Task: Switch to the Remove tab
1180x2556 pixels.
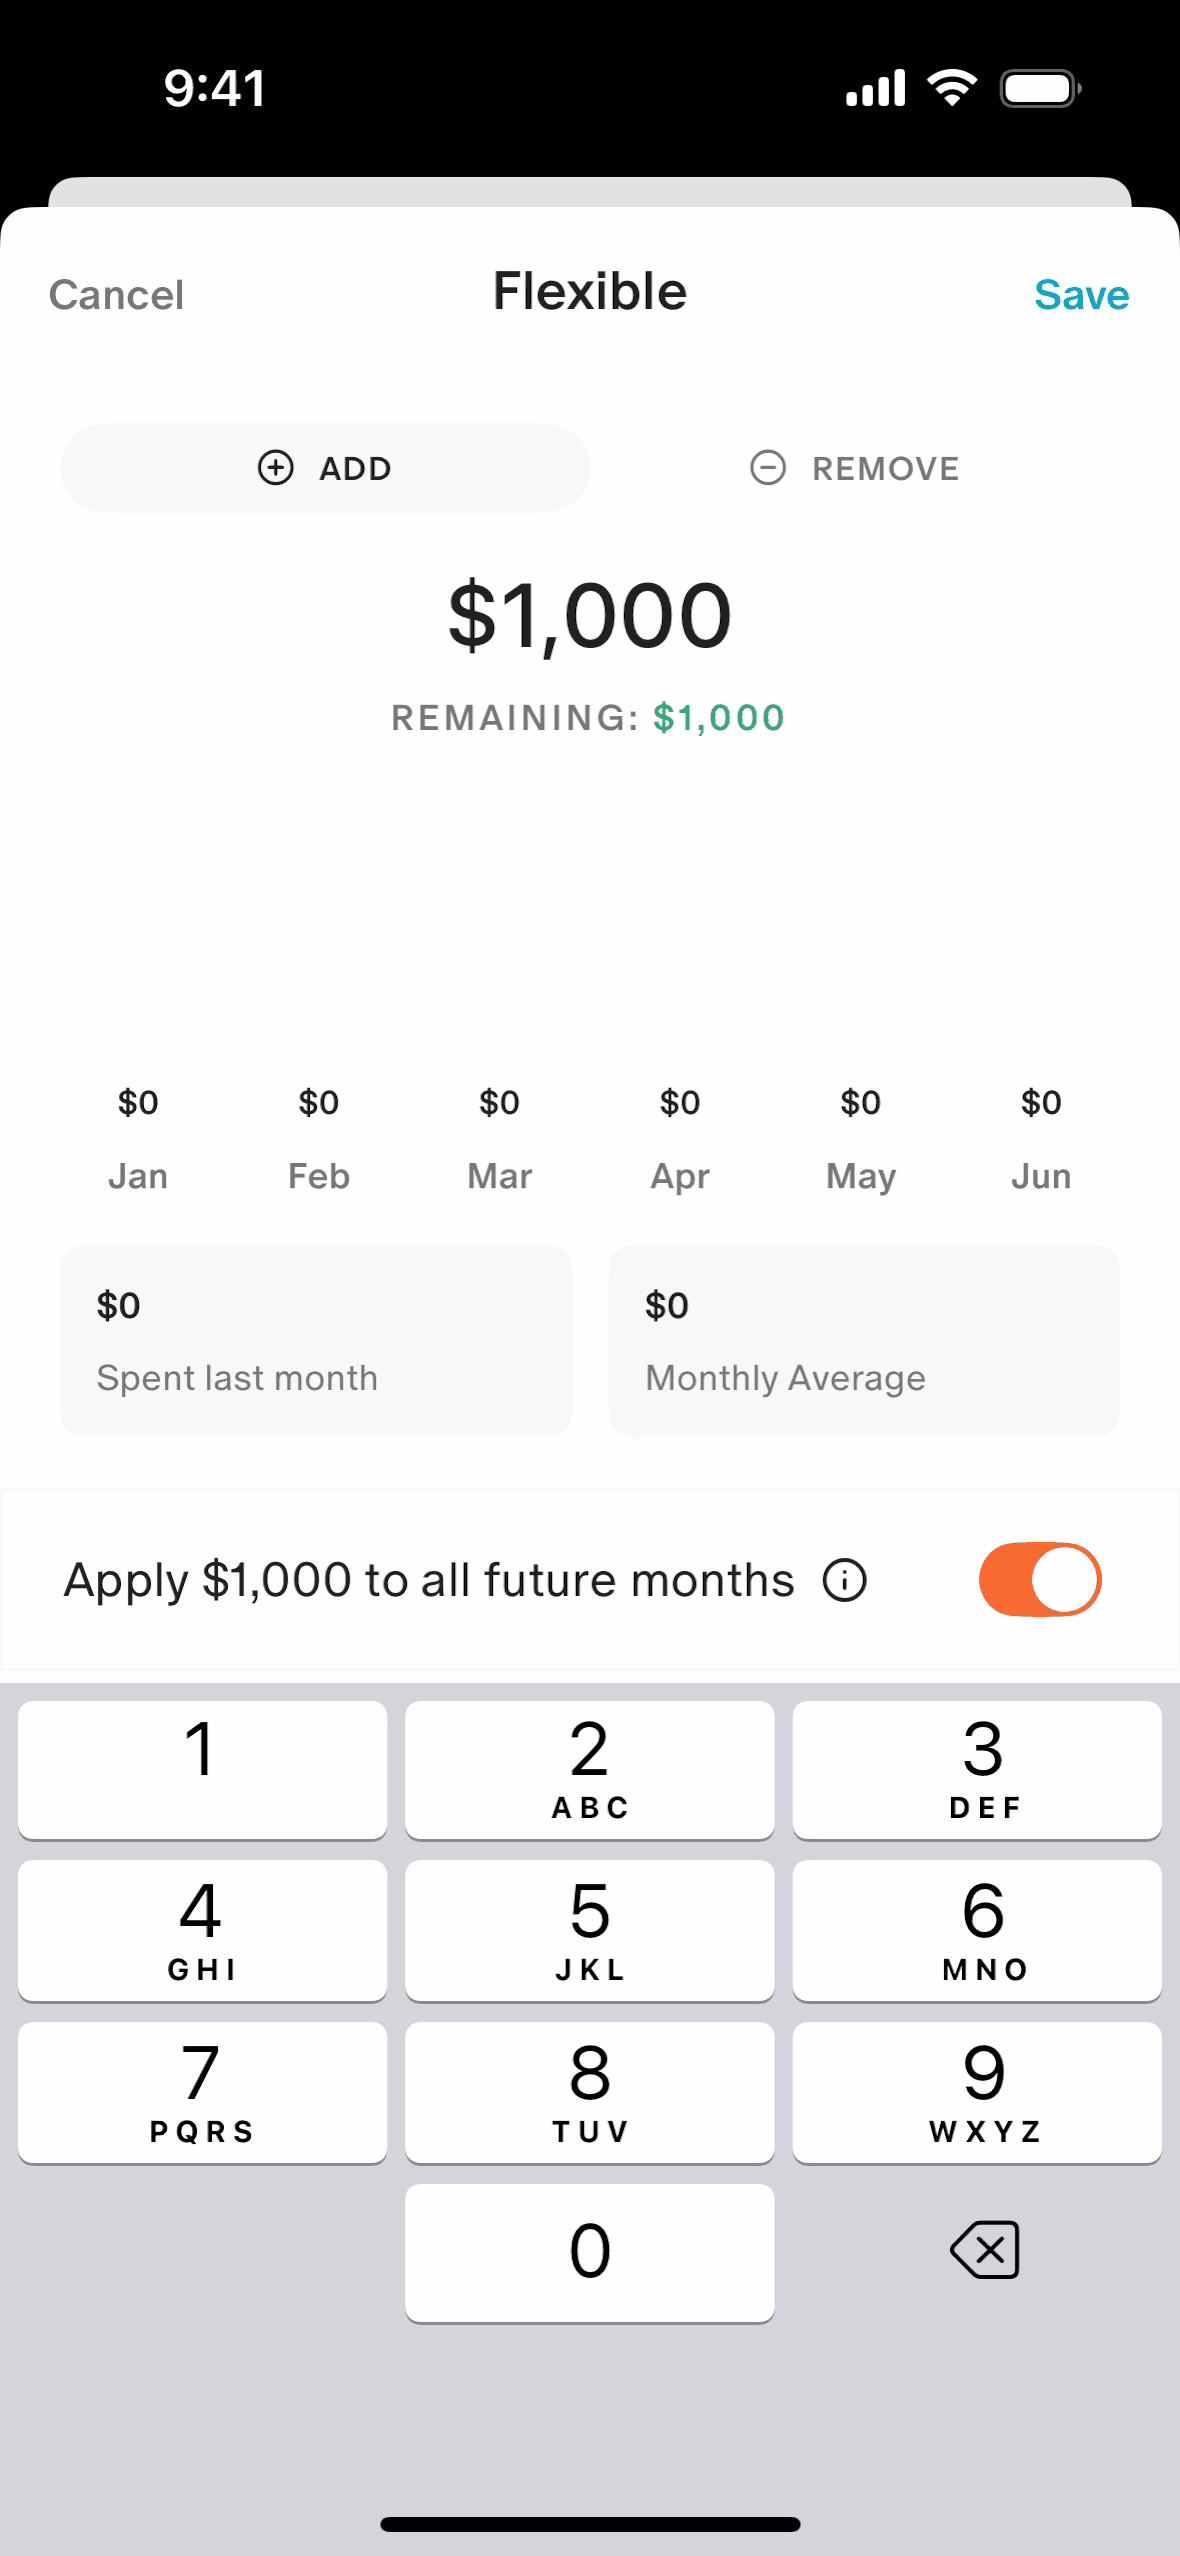Action: pyautogui.click(x=855, y=468)
